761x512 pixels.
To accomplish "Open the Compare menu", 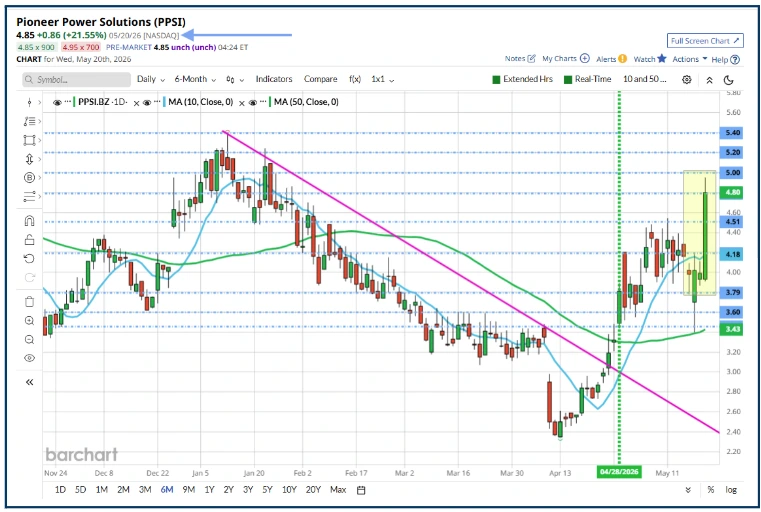I will tap(320, 79).
